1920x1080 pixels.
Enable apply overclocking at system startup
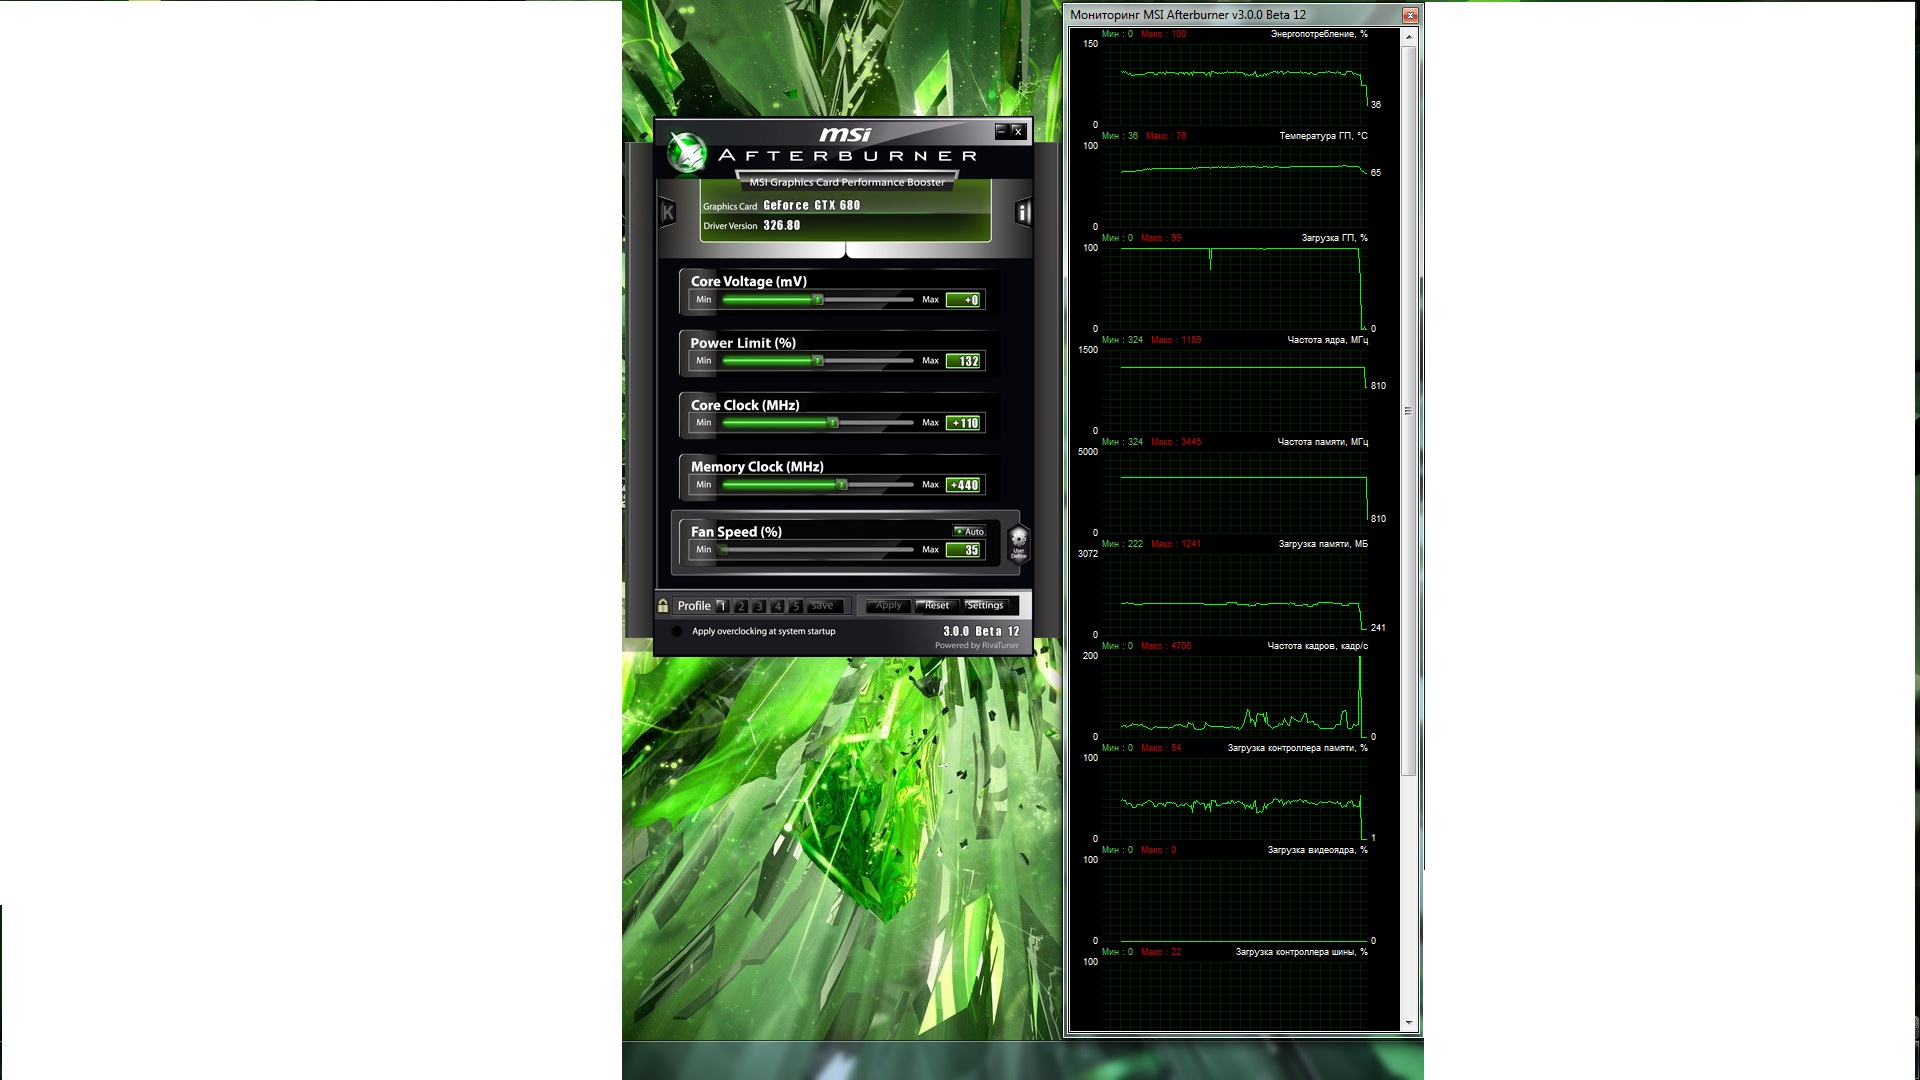tap(677, 632)
